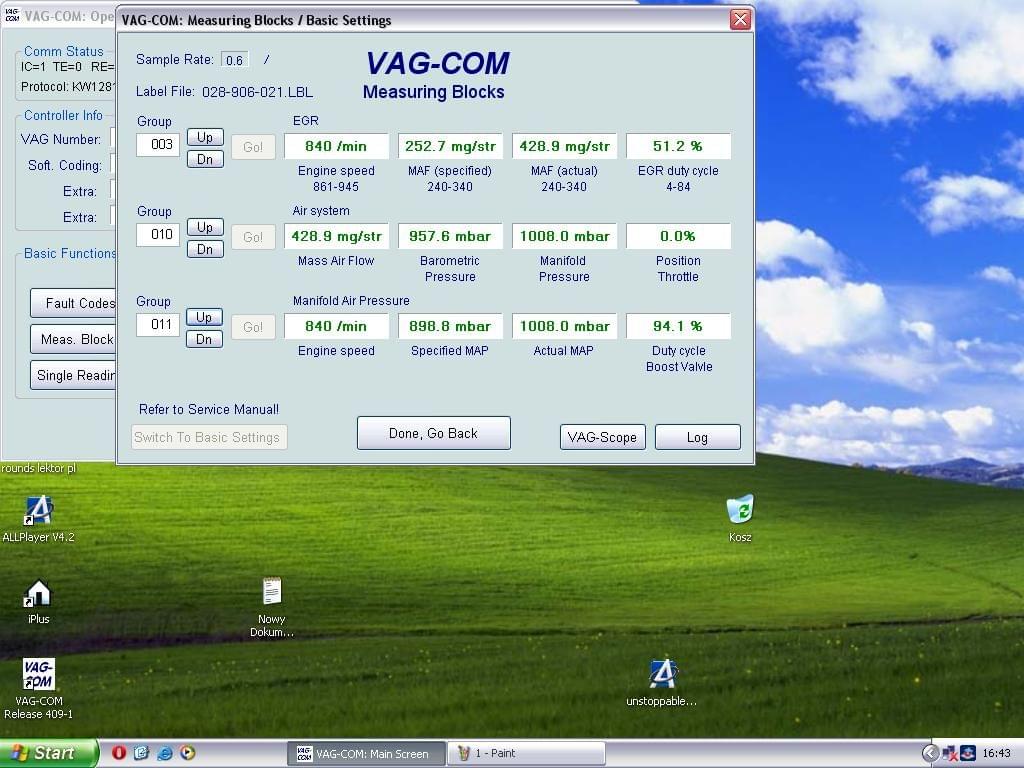This screenshot has width=1024, height=768.
Task: Select the unstoppable... desktop icon
Action: [662, 683]
